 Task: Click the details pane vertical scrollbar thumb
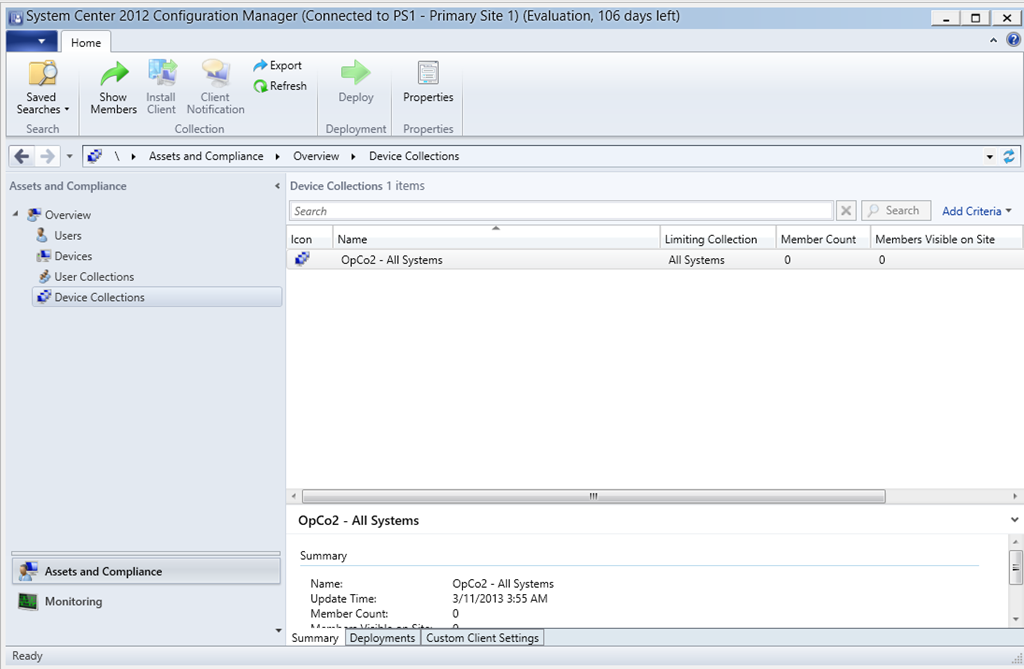1015,567
